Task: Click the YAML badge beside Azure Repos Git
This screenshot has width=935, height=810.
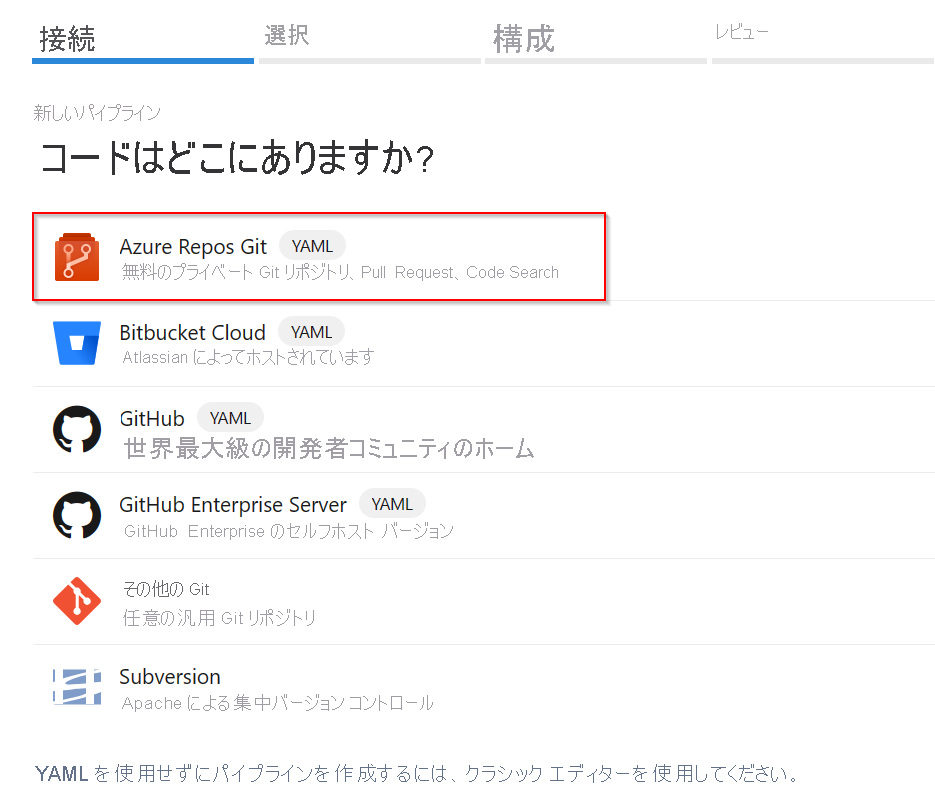Action: click(312, 245)
